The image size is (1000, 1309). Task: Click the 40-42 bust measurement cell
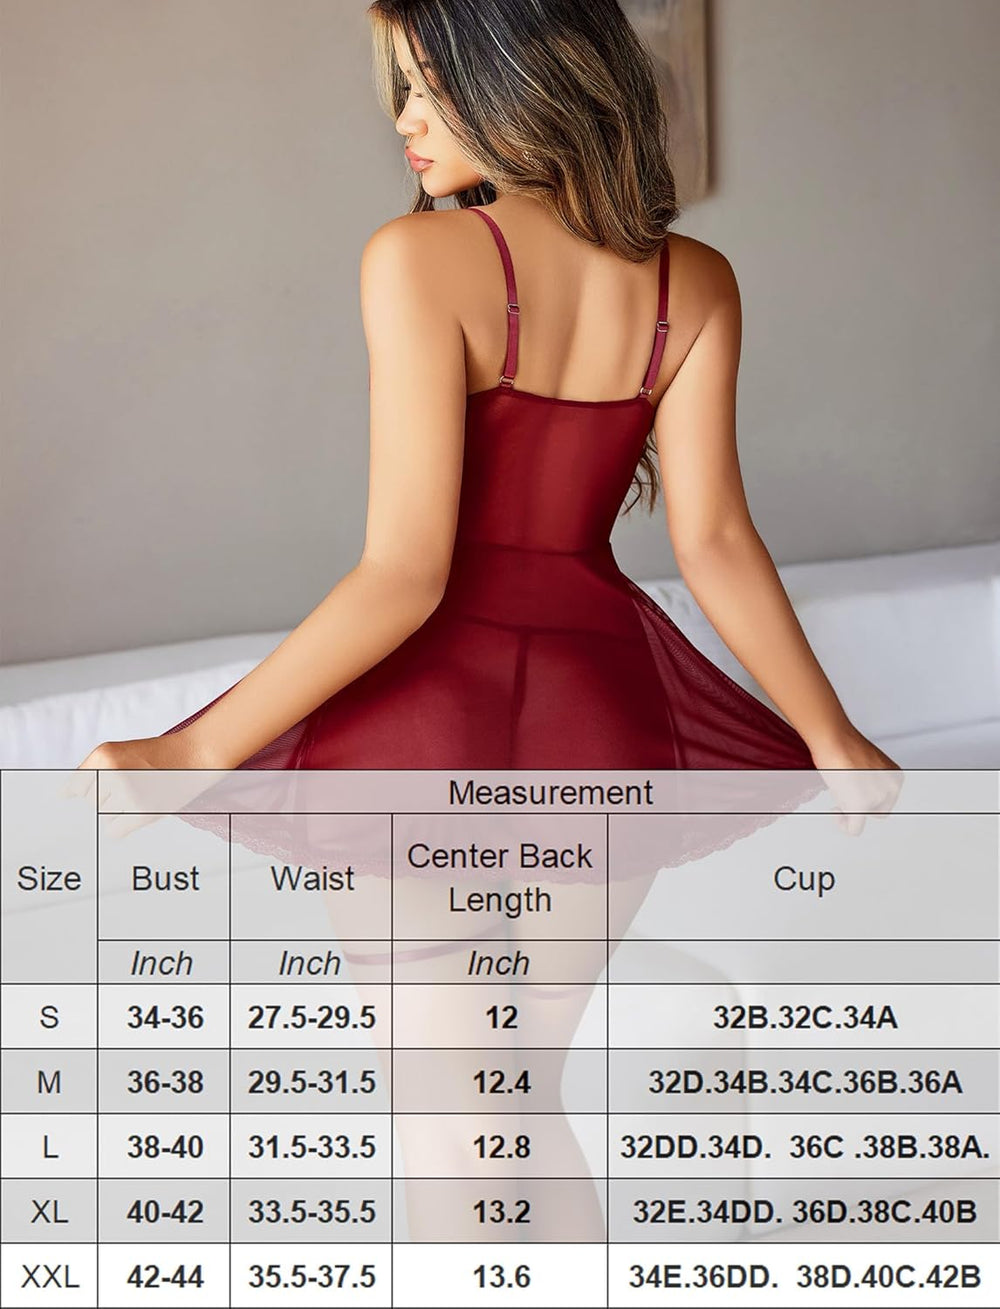[x=165, y=1212]
